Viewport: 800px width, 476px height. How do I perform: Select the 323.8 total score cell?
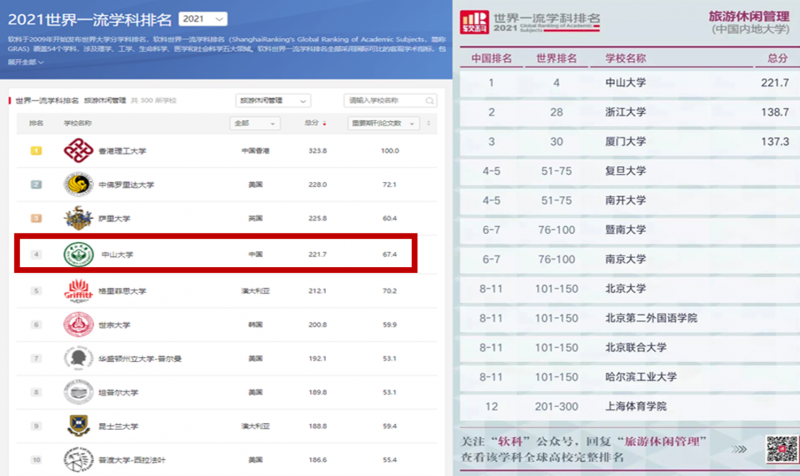point(317,151)
